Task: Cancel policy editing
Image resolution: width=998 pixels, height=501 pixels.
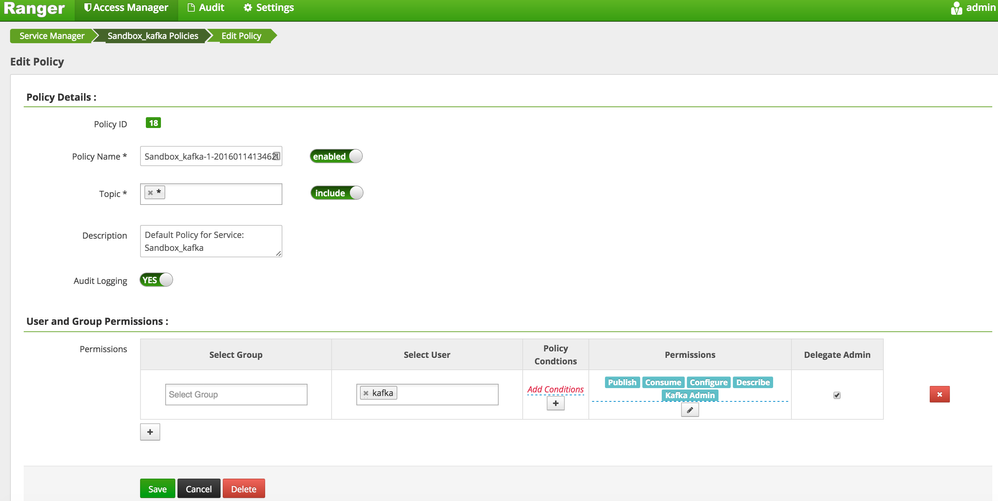Action: click(x=199, y=489)
